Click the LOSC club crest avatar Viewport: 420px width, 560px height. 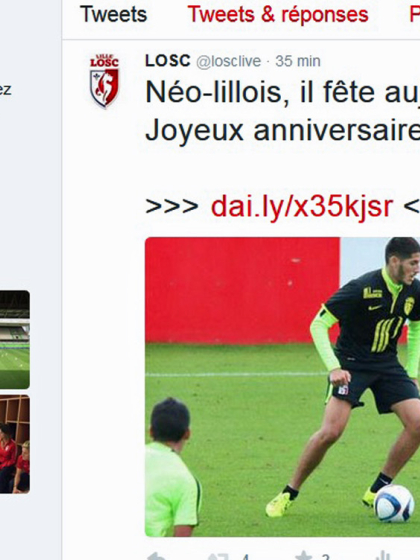104,81
